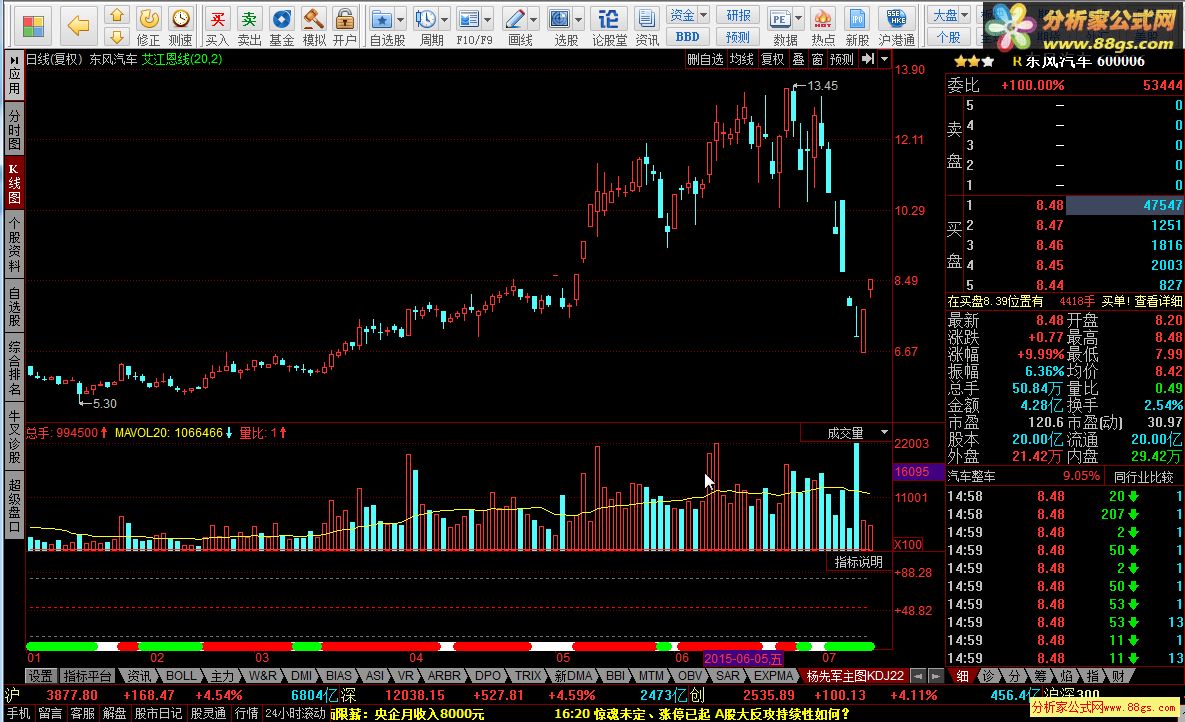Click 查看详细 view details link

click(x=1158, y=301)
